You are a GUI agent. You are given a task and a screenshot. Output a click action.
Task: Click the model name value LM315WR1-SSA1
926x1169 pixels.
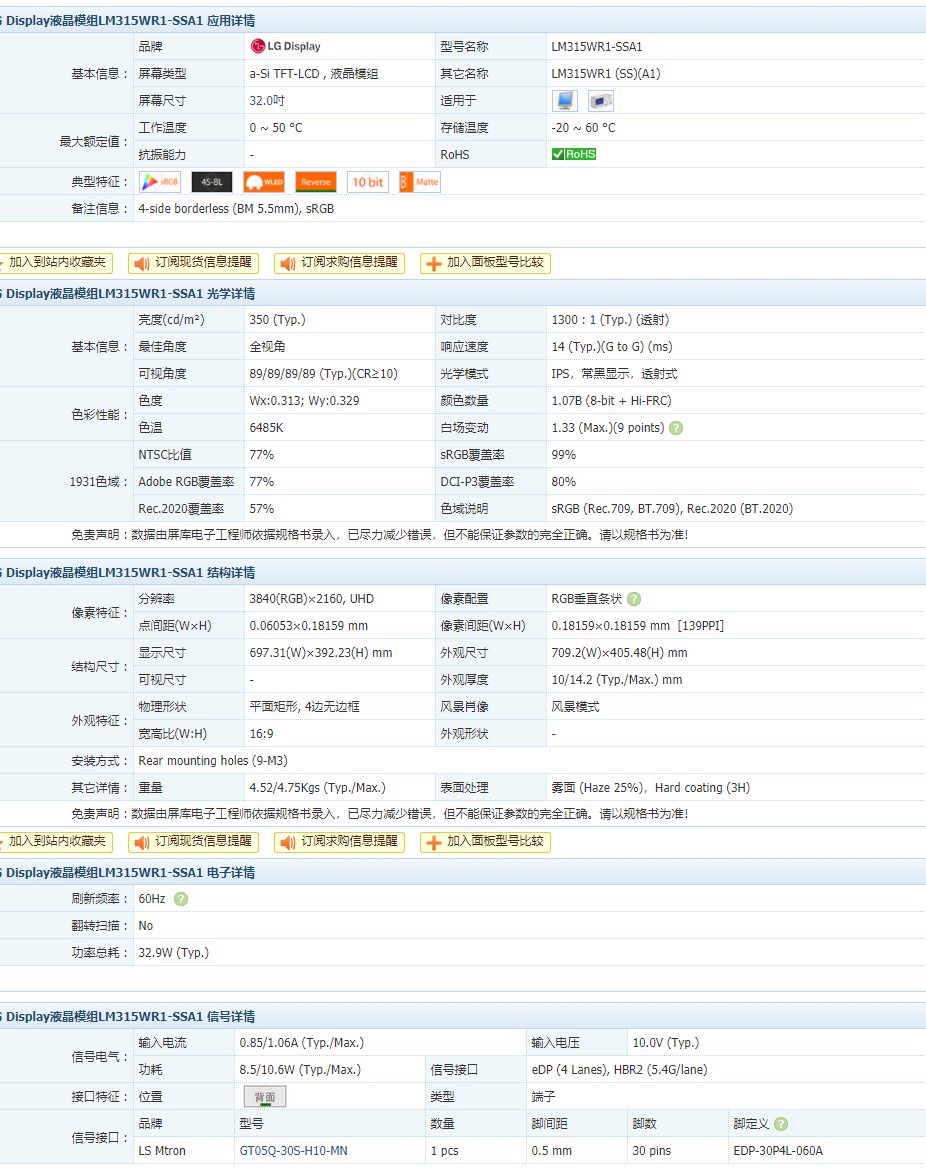tap(596, 46)
